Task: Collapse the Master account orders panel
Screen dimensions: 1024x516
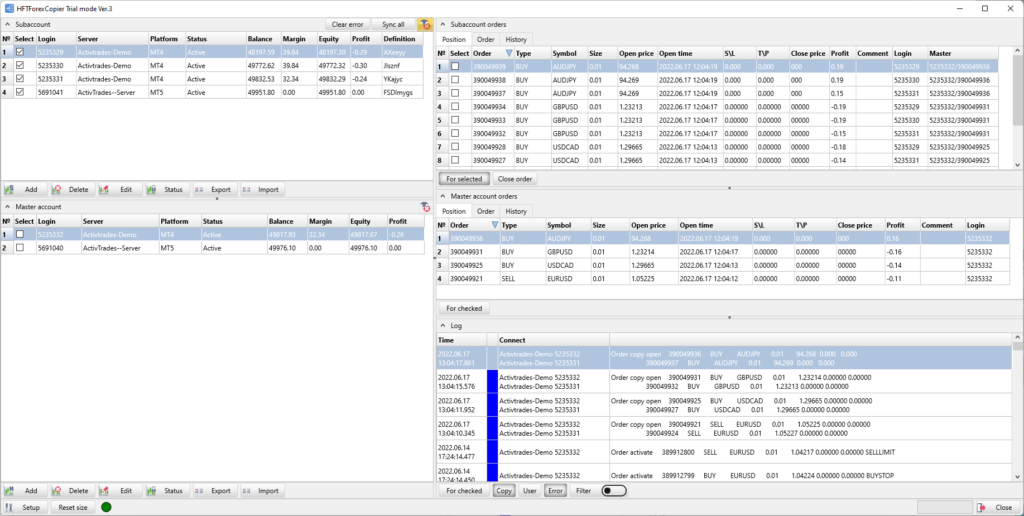Action: pyautogui.click(x=443, y=196)
